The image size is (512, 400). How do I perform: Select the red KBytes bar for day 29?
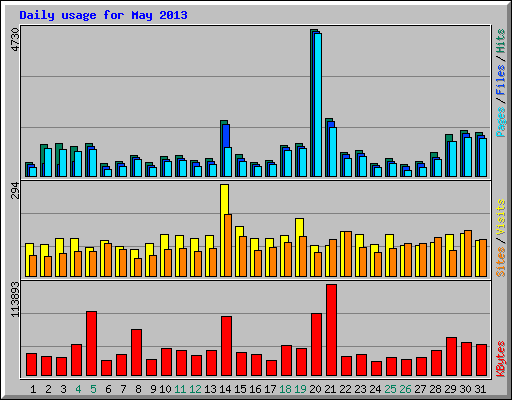point(452,357)
